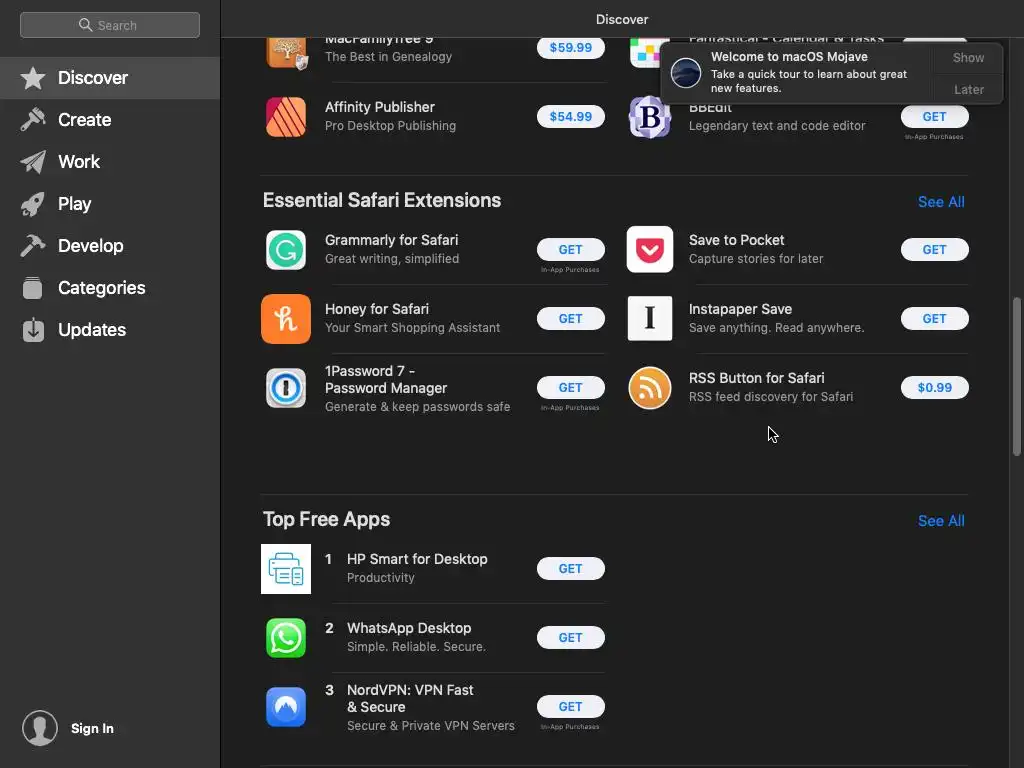Get Grammarly for Safari
The height and width of the screenshot is (768, 1024).
(x=571, y=249)
